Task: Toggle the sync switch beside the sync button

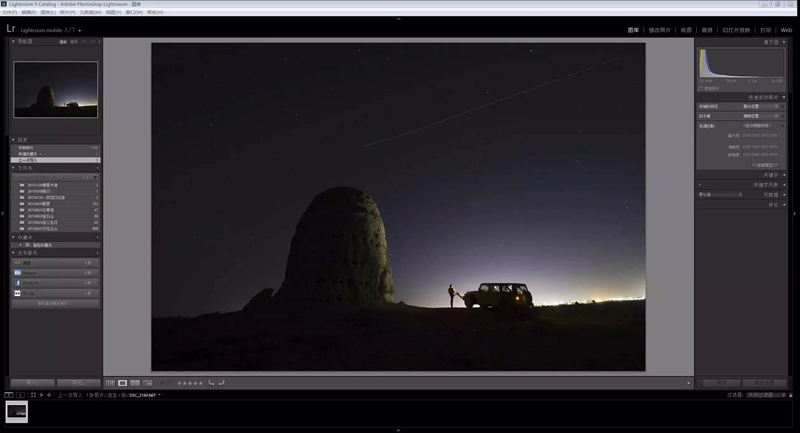Action: 700,383
